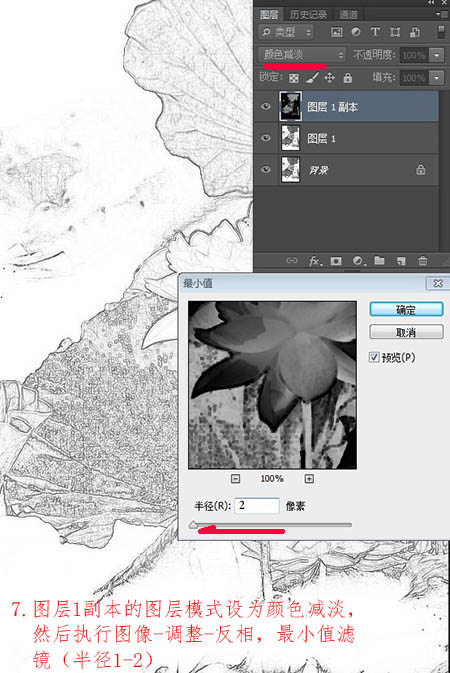
Task: Toggle the layer filtering switch
Action: click(x=441, y=32)
